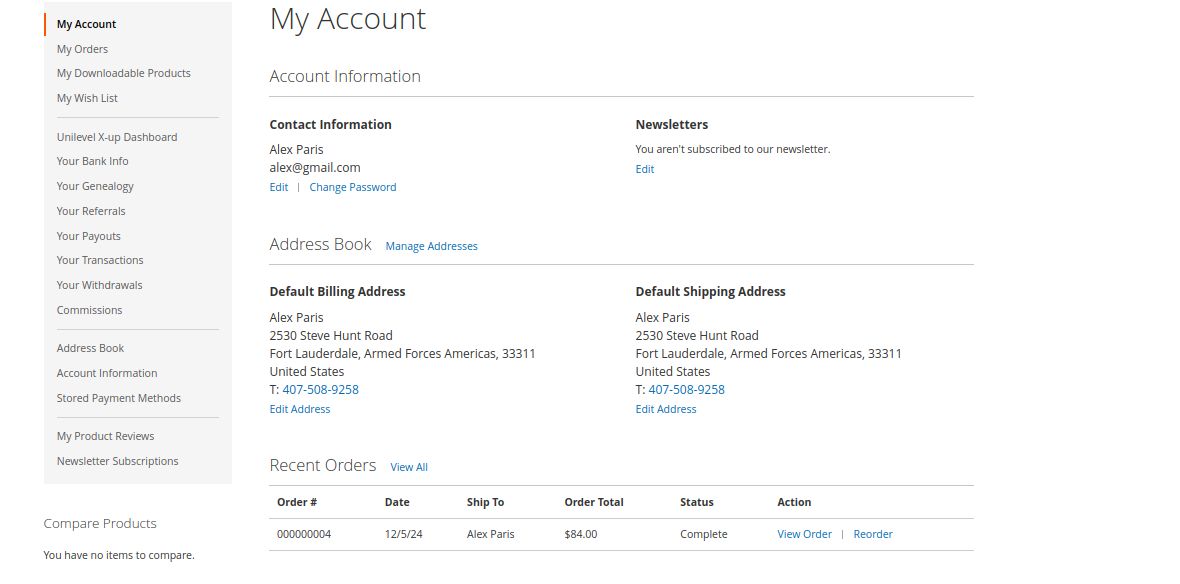
Task: Open Stored Payment Methods
Action: point(118,398)
